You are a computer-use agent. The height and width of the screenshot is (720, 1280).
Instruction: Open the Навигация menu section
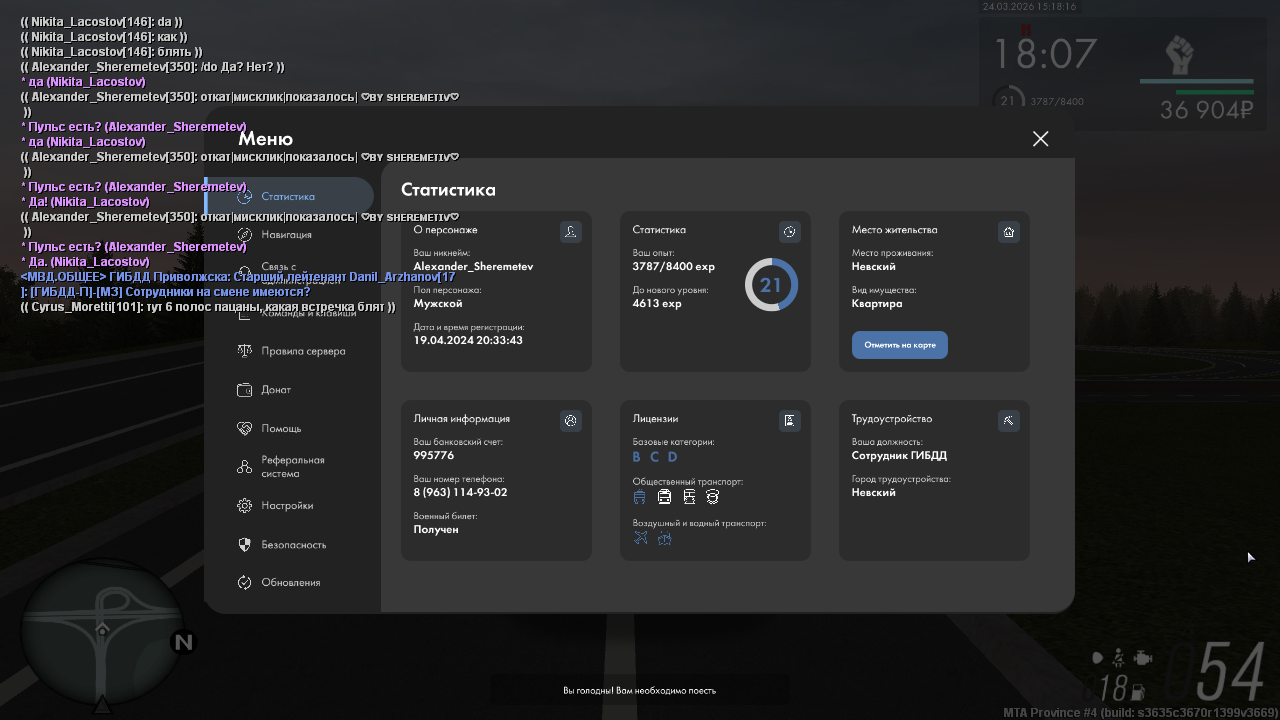(286, 235)
